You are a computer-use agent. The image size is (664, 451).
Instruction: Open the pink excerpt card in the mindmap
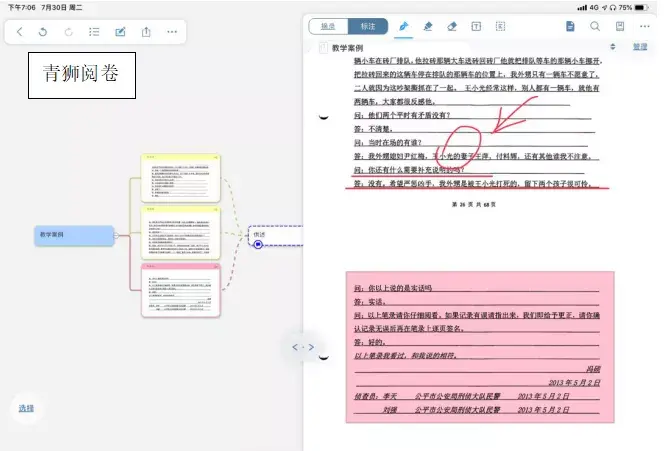[181, 290]
